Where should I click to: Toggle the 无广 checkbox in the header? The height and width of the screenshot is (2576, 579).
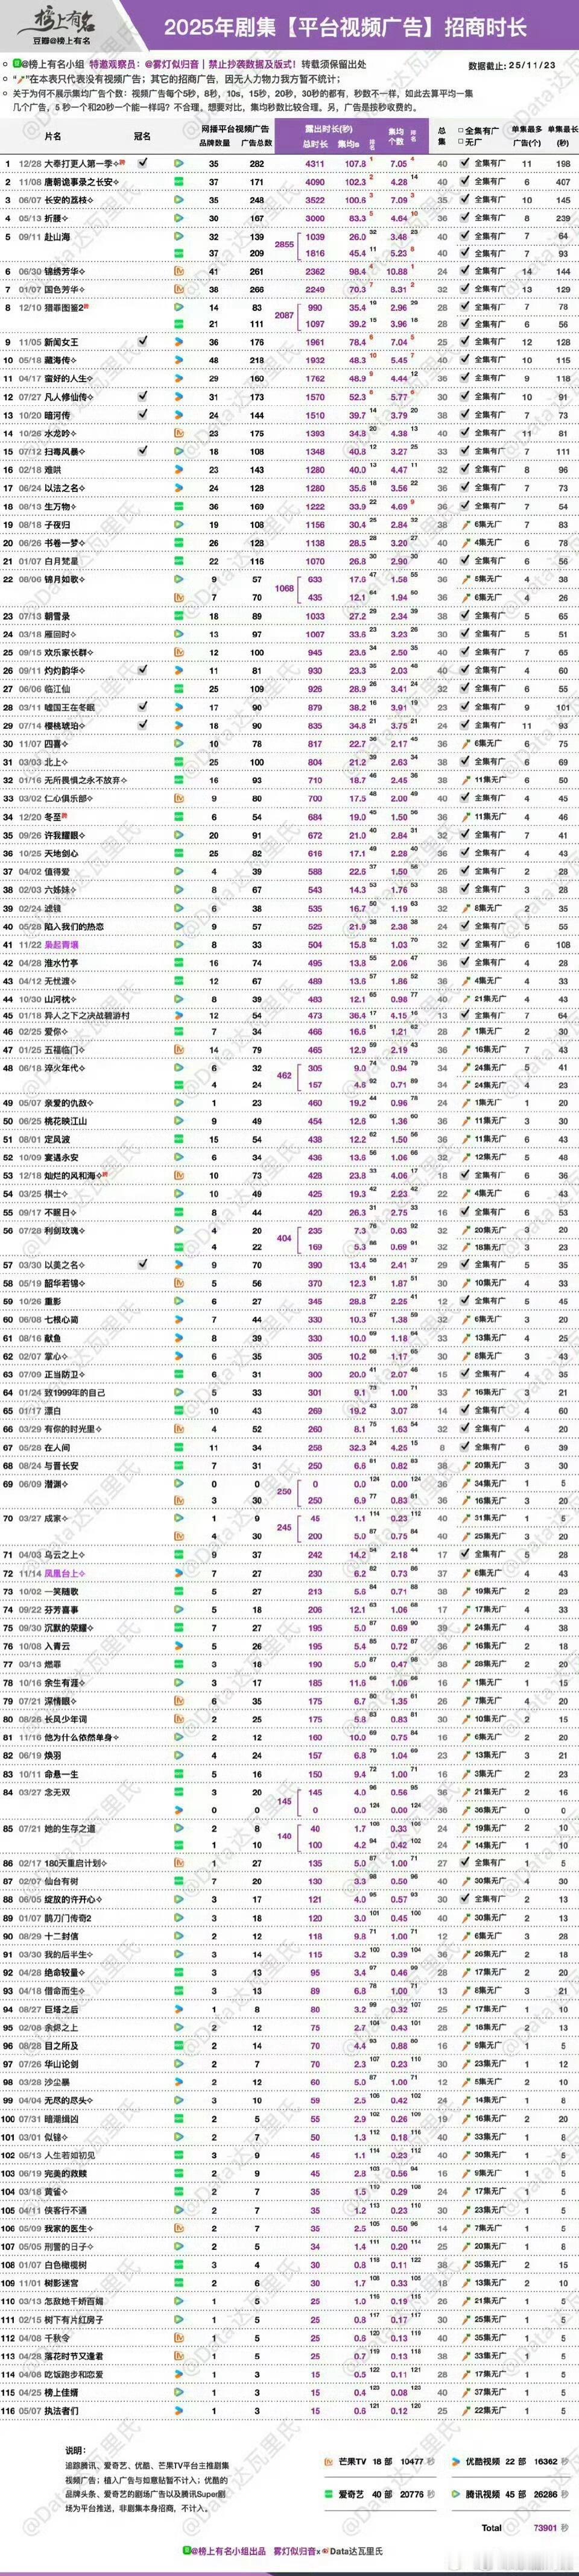(461, 142)
